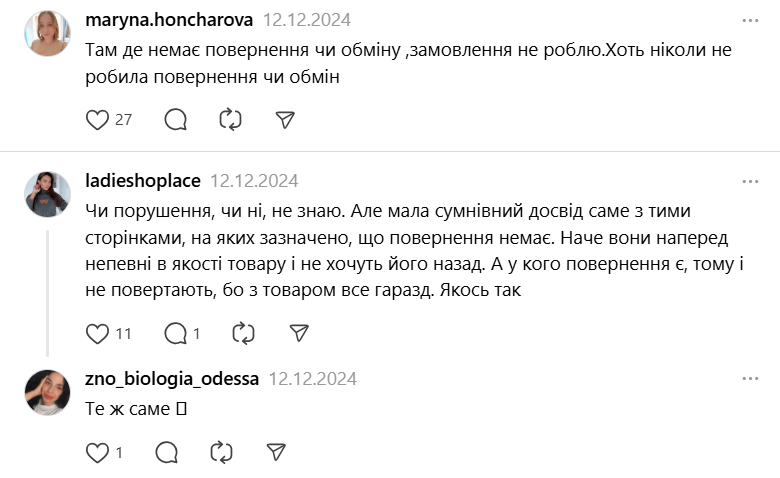The height and width of the screenshot is (478, 780).
Task: Like zno_biologia_odessa's reply
Action: pyautogui.click(x=97, y=453)
